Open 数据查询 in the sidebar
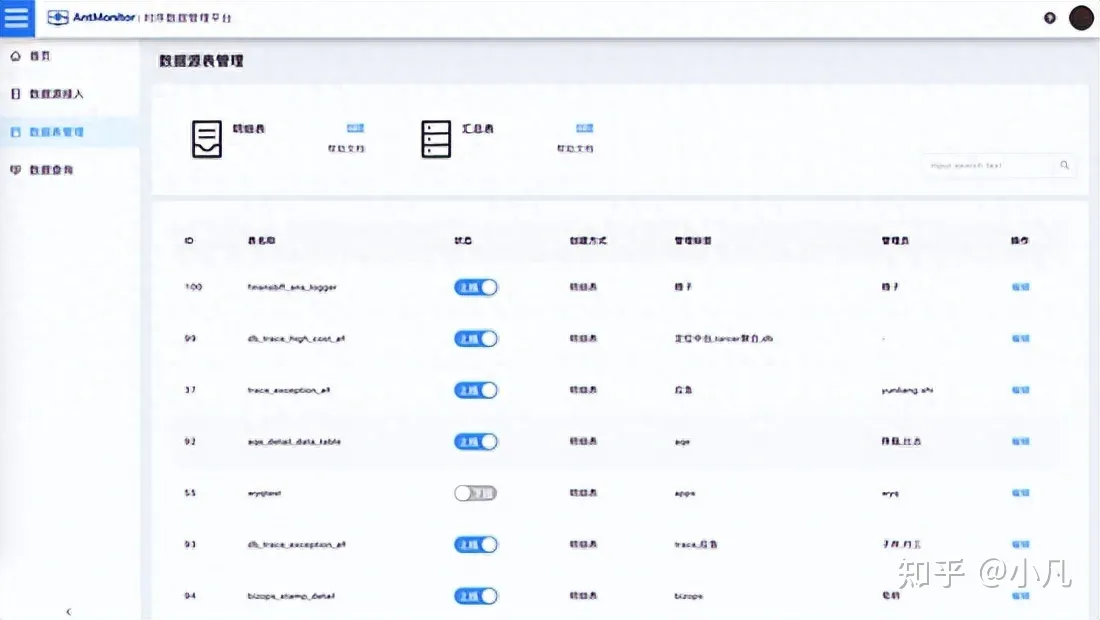 tap(51, 170)
